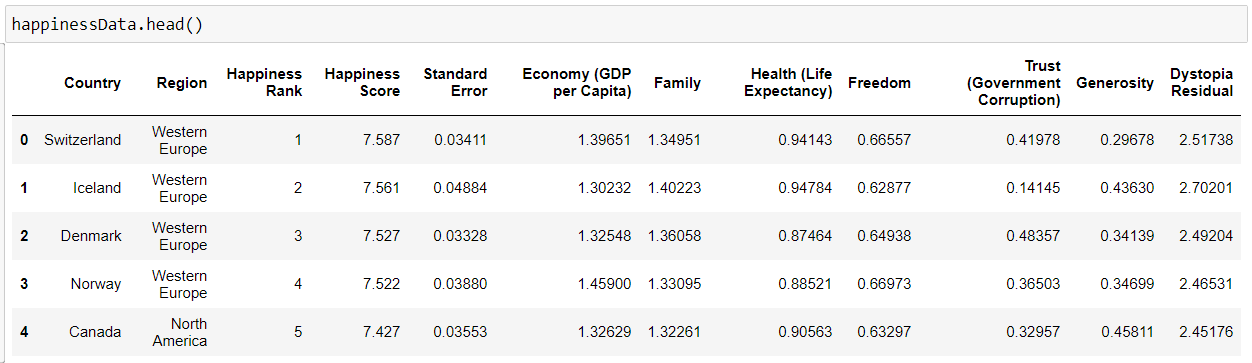The width and height of the screenshot is (1252, 363).
Task: Click the Dystopia Residual column header
Action: point(1201,83)
